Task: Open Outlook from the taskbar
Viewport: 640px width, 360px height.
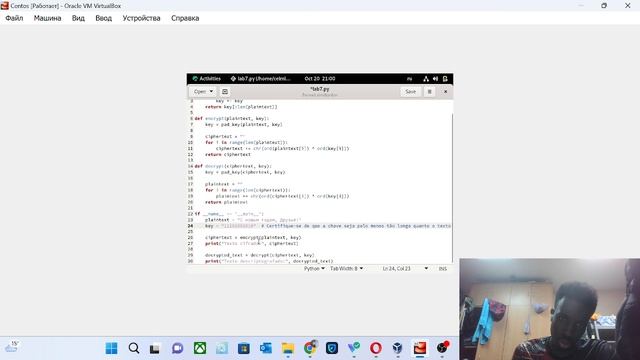Action: pyautogui.click(x=266, y=348)
